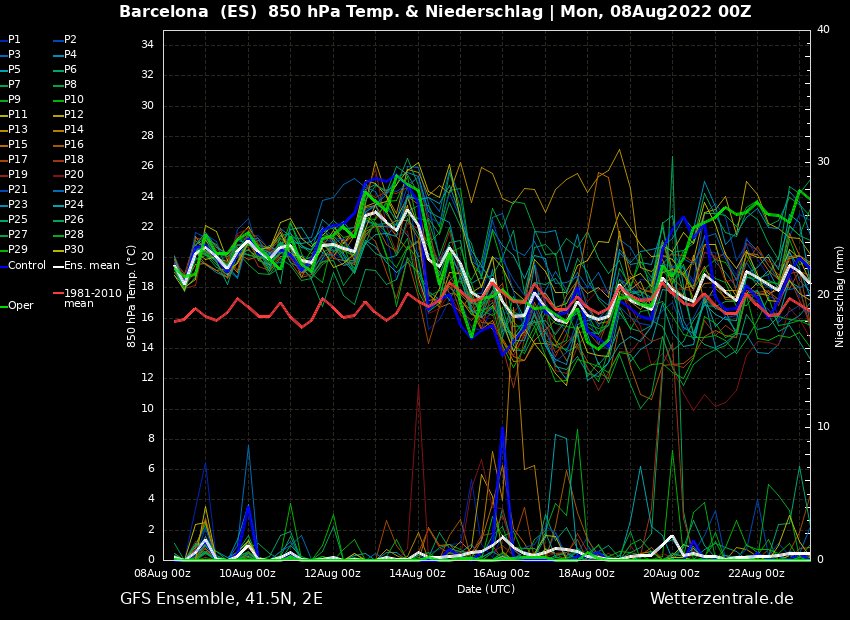
Task: Click the 12Aug 00z date tick
Action: point(332,573)
